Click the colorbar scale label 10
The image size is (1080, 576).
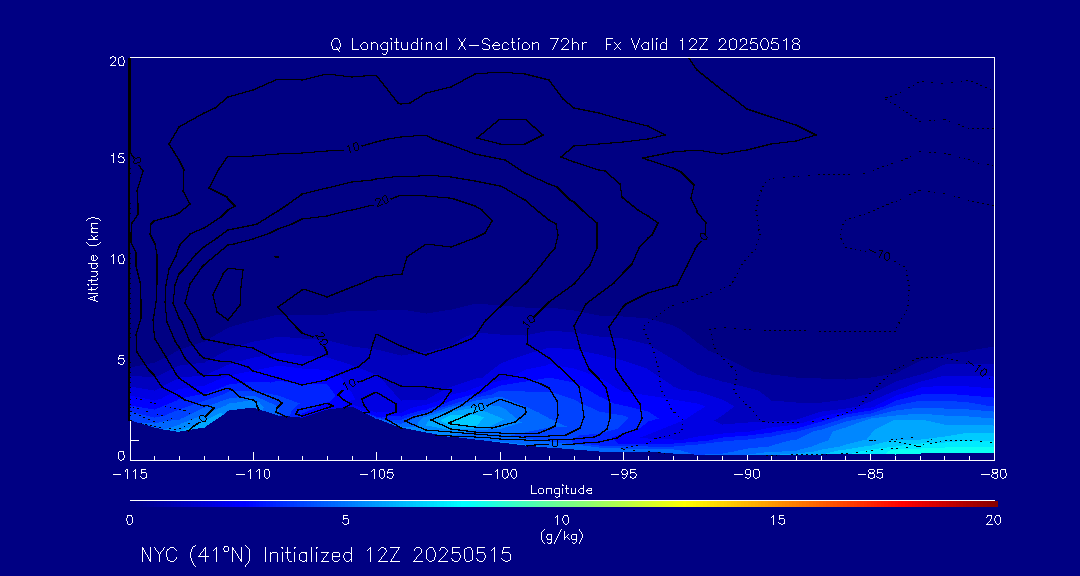(x=562, y=520)
